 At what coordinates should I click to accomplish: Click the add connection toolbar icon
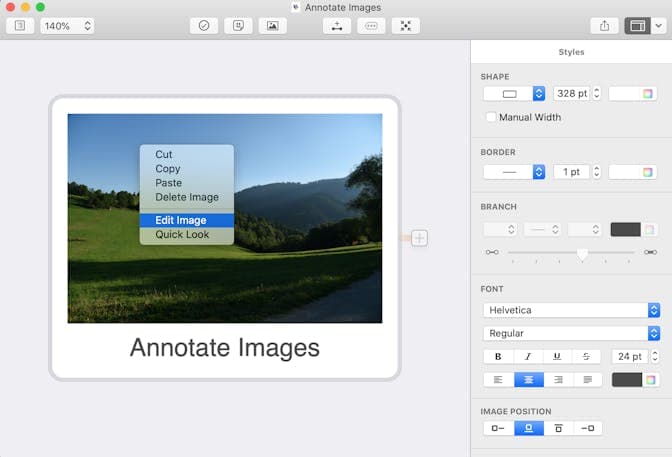pyautogui.click(x=337, y=26)
